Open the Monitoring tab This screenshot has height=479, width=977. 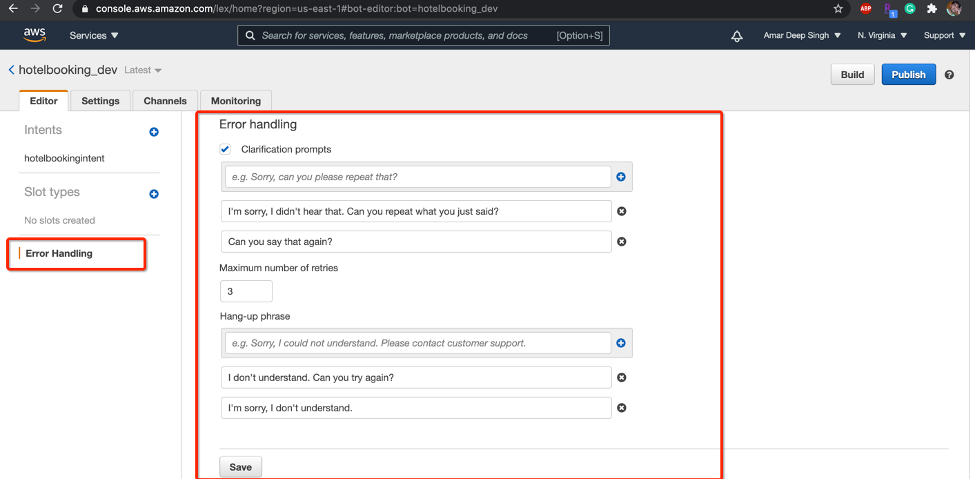(x=236, y=101)
